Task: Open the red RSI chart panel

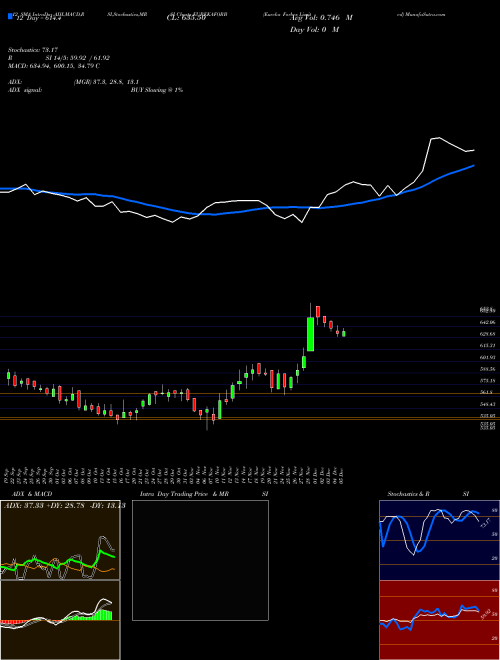Action: pos(439,620)
